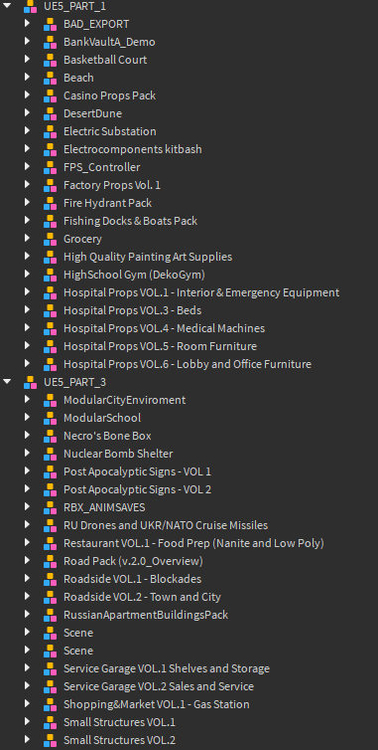Screen dimensions: 378x750
Task: Select Hospital Props VOL.4 - Medical Machines
Action: tap(164, 329)
